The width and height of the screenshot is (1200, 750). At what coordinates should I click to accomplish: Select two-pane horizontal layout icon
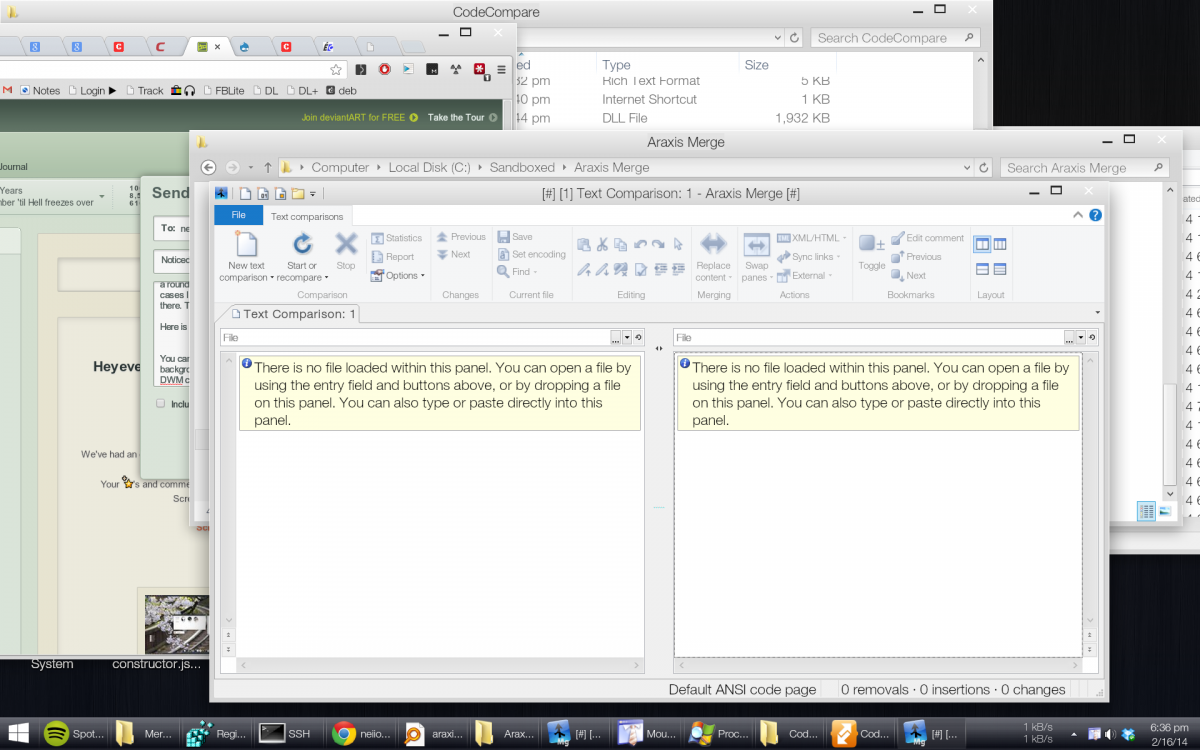tap(982, 269)
